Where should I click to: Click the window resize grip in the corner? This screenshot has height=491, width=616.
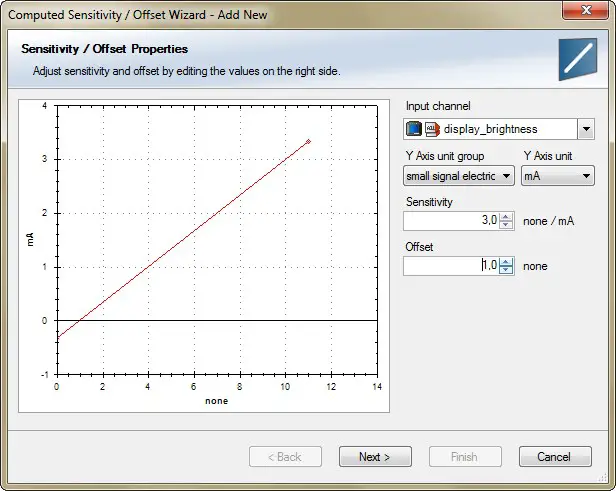602,478
